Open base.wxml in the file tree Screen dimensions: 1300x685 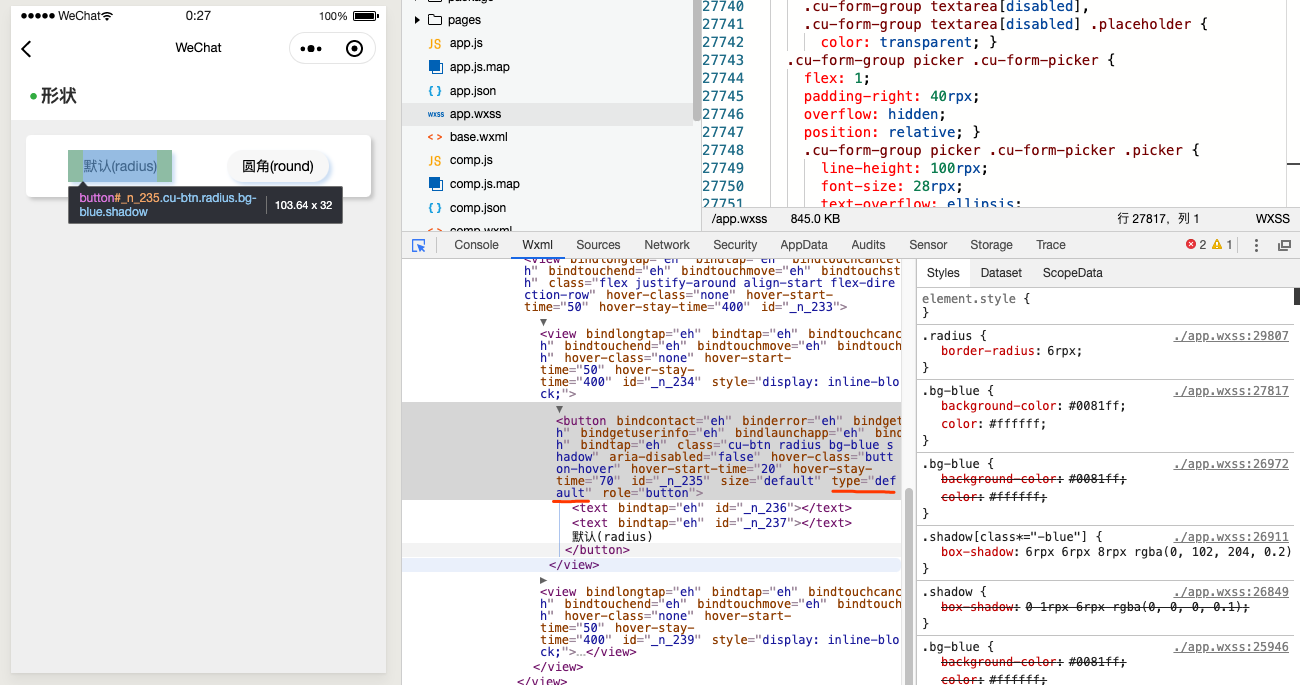click(478, 137)
